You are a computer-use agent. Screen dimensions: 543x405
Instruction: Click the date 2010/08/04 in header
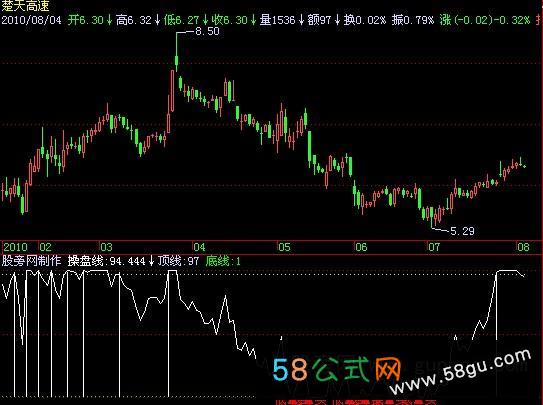pos(32,20)
